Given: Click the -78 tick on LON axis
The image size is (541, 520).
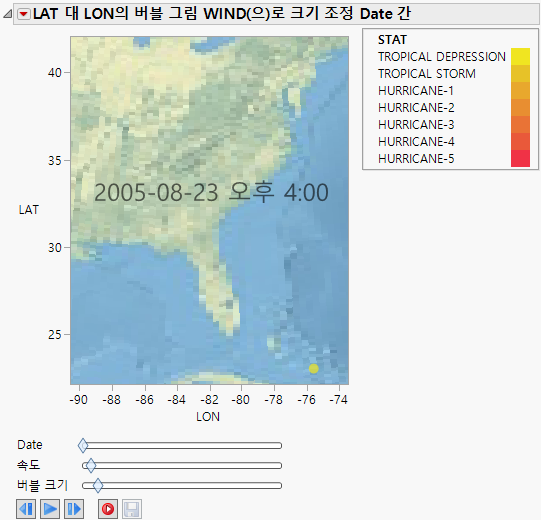Looking at the screenshot, I should coord(274,400).
